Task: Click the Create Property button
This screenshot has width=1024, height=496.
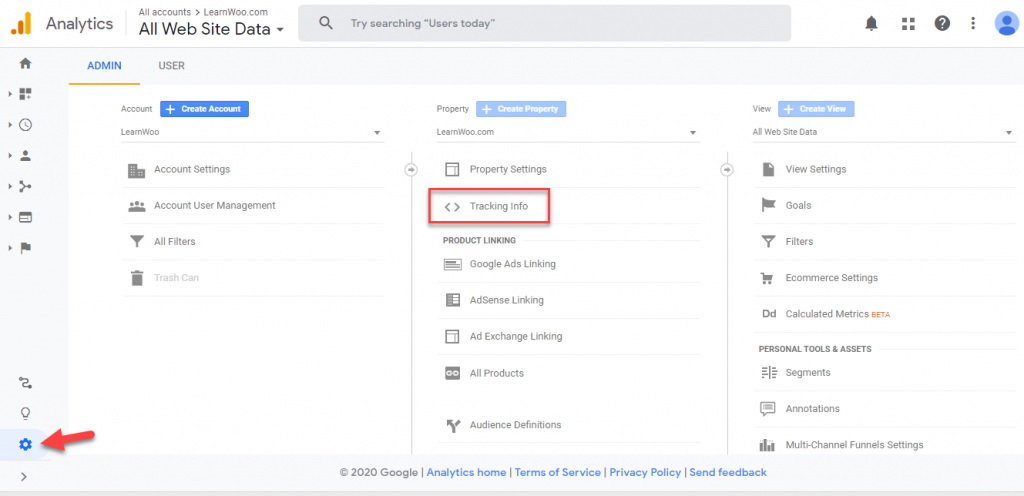Action: [521, 109]
